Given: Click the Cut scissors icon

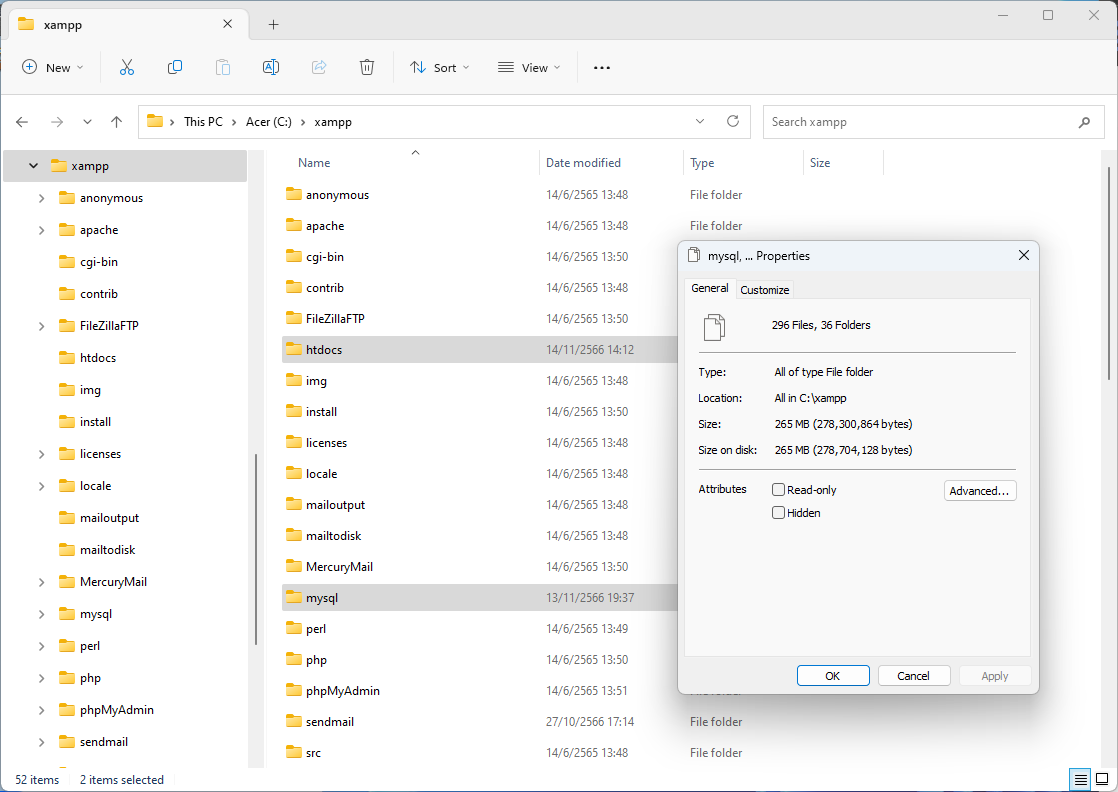Looking at the screenshot, I should coord(126,67).
